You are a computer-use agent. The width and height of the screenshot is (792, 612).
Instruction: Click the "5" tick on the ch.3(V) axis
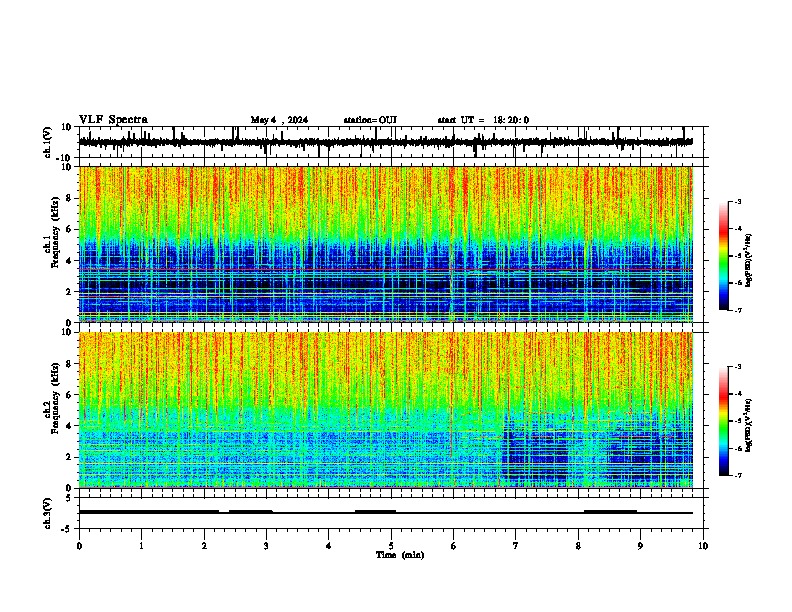(x=69, y=498)
